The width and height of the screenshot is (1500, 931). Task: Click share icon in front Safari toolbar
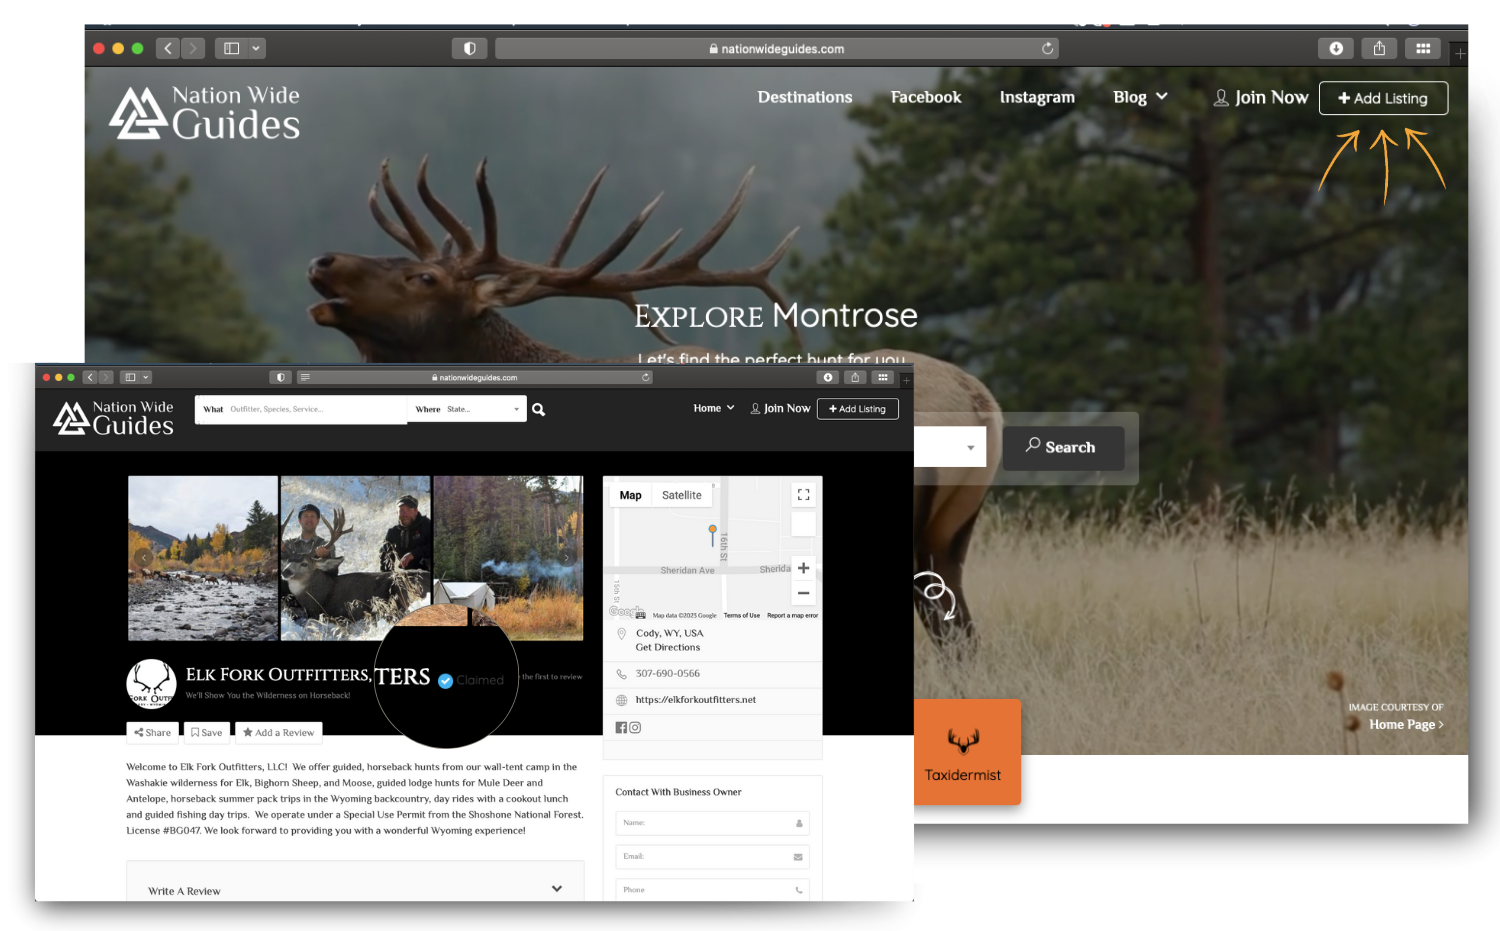(x=855, y=377)
